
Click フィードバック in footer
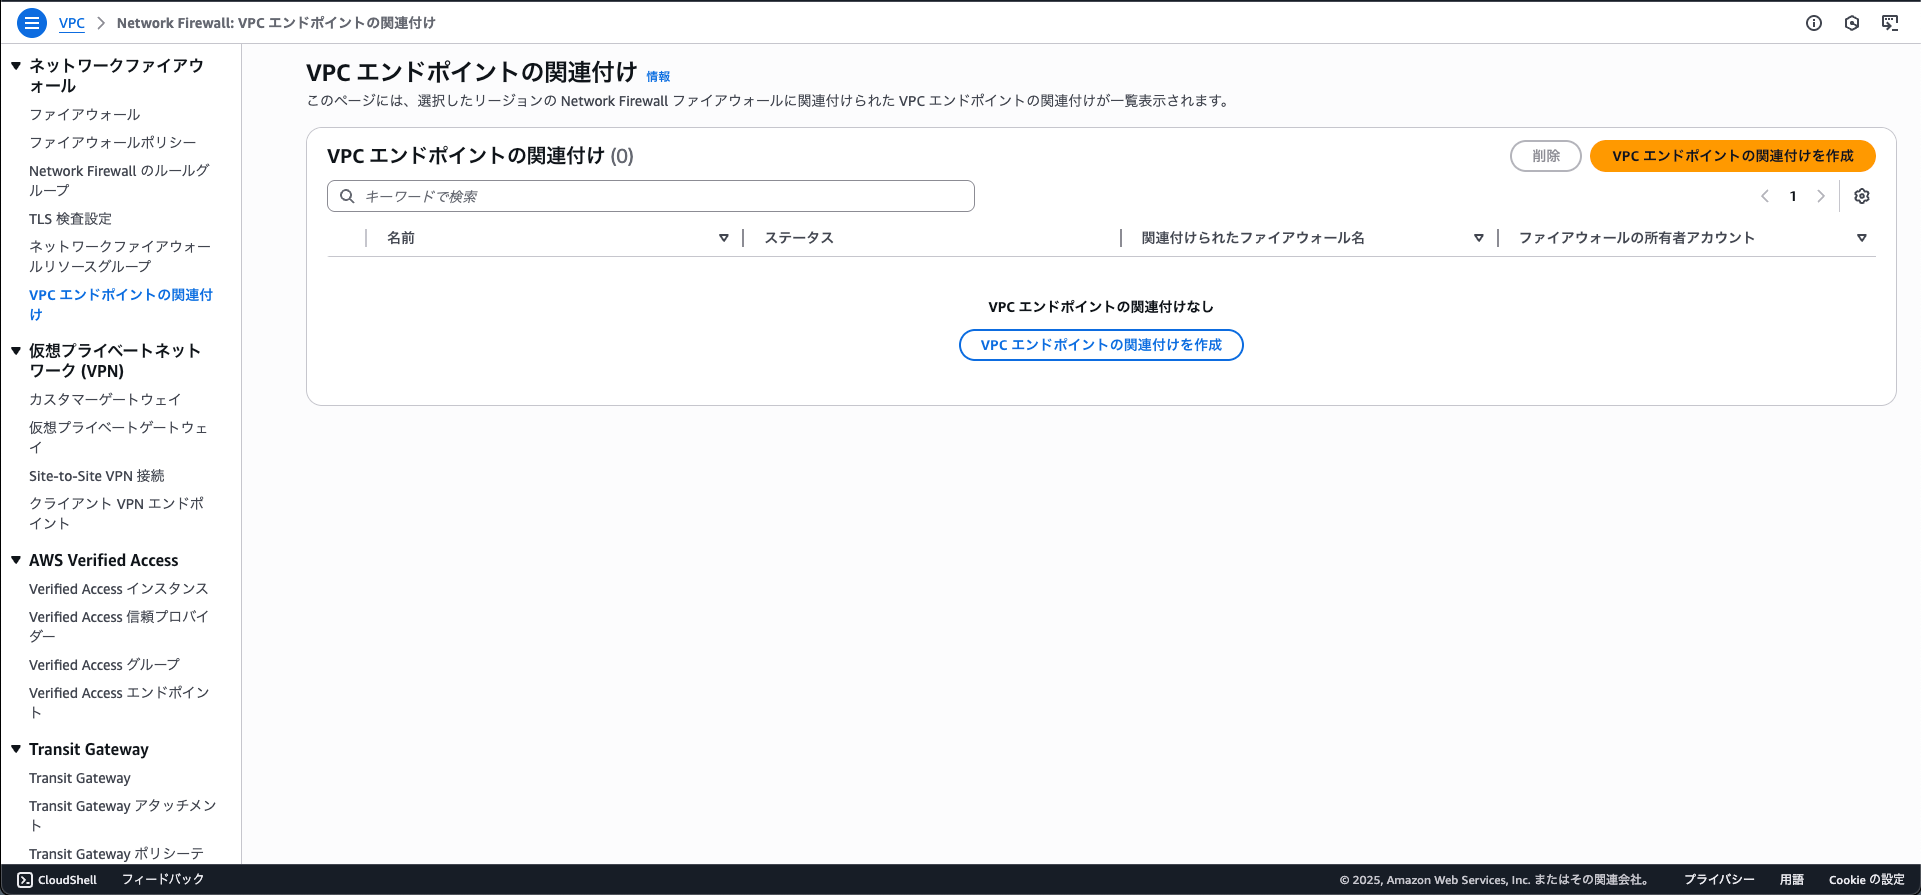[163, 880]
